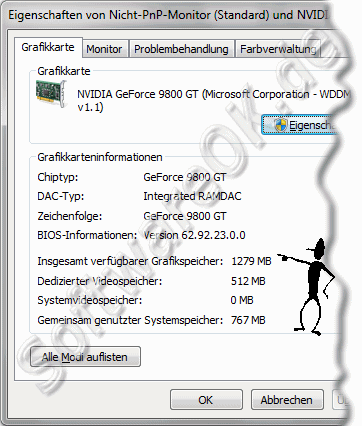Click the Zeichenfolge label
The height and width of the screenshot is (426, 362).
(69, 216)
